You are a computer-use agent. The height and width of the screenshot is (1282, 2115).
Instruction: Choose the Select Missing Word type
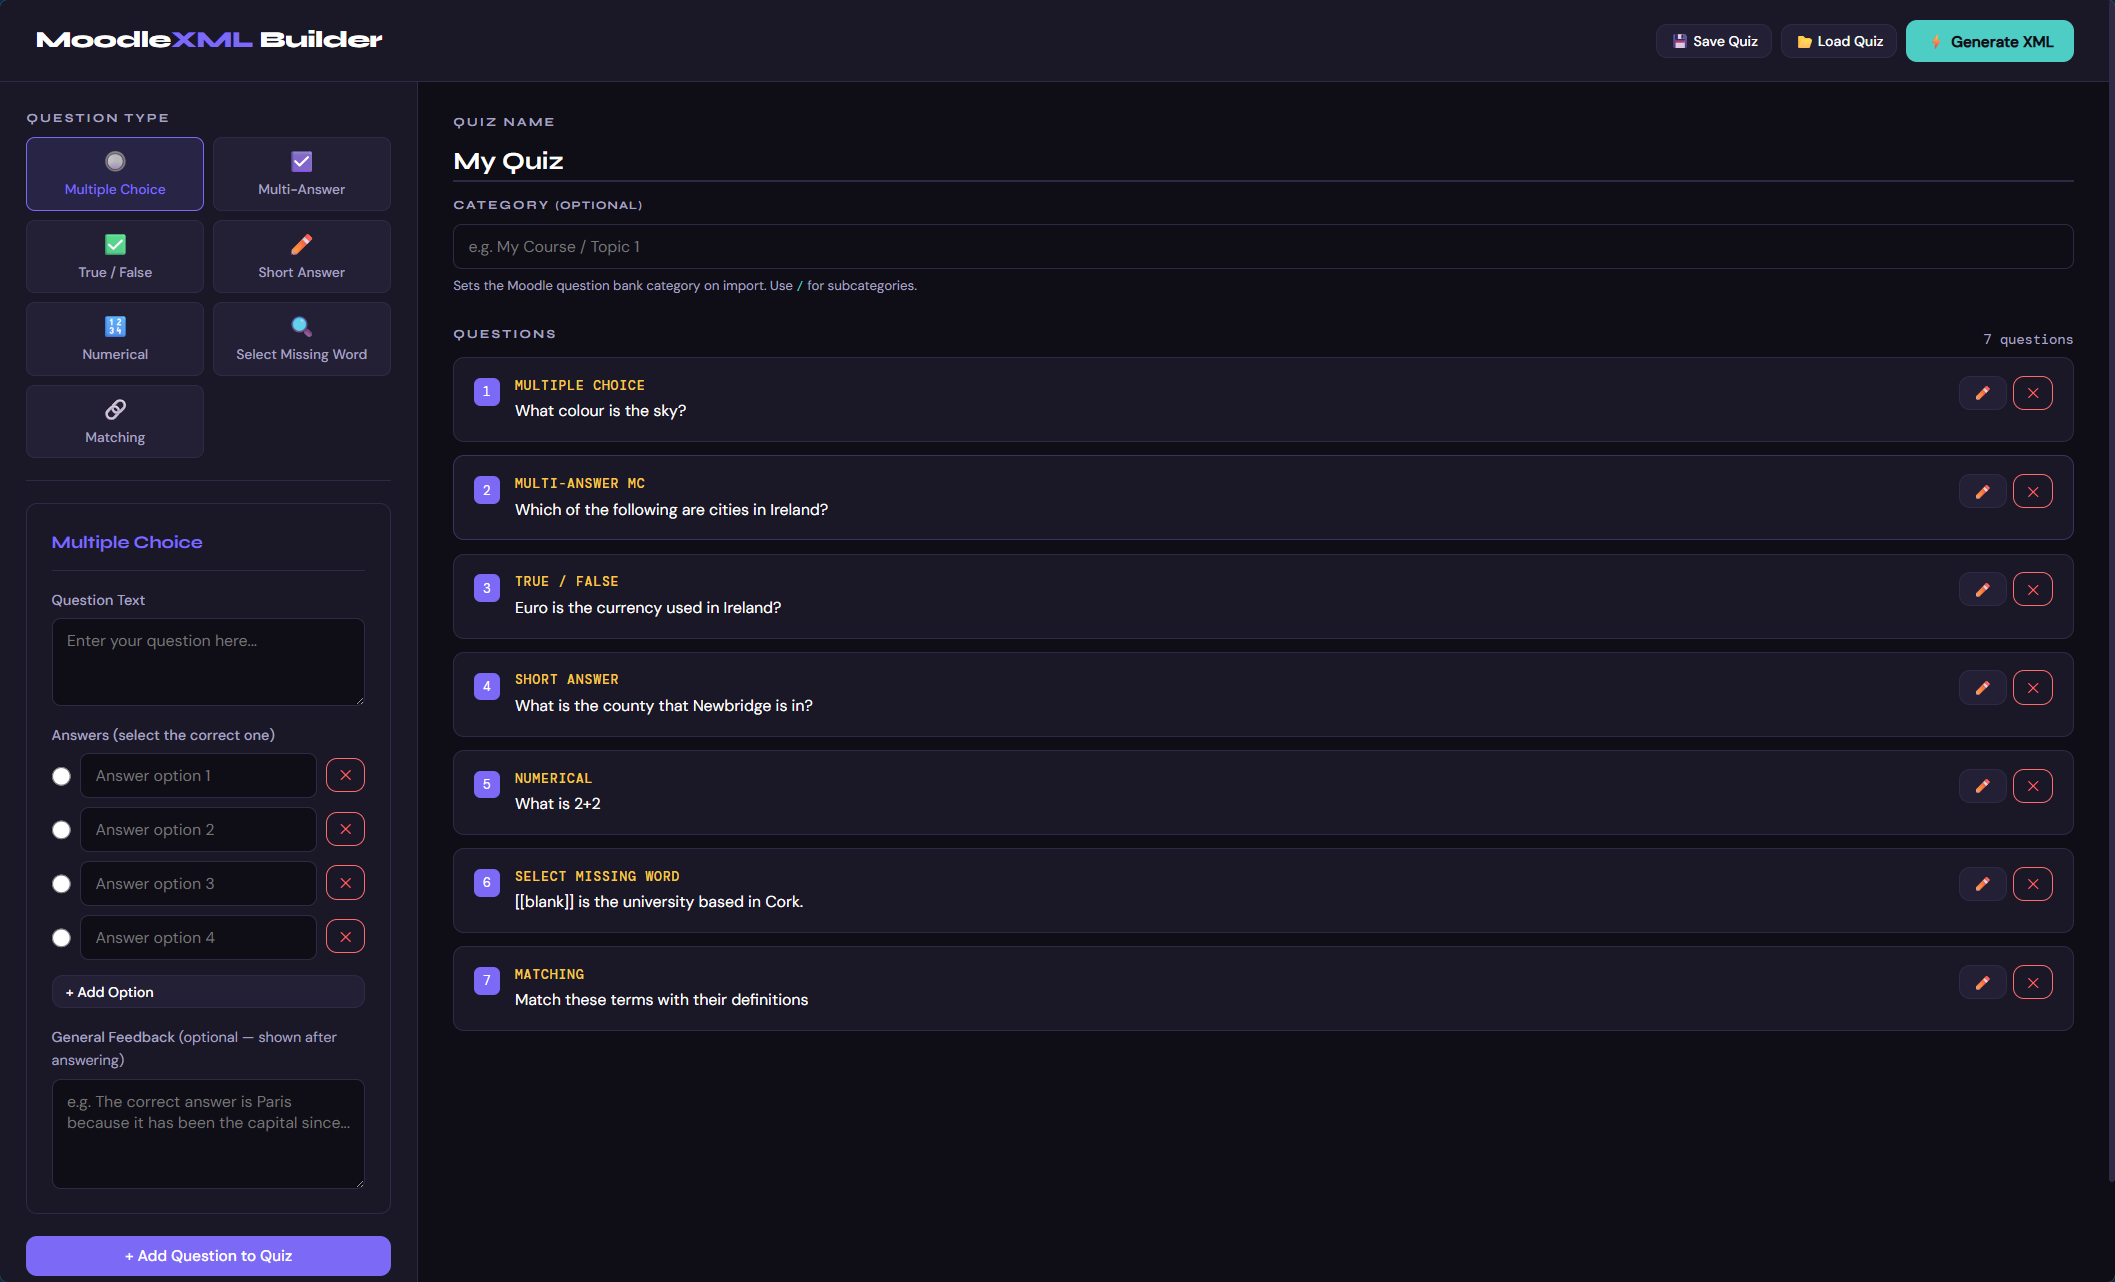[x=301, y=339]
